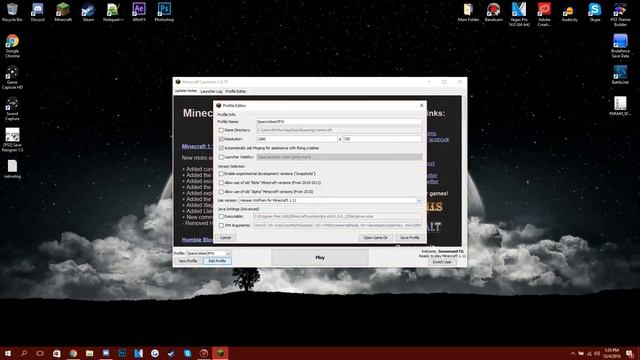Open Google Chrome desktop icon
Image resolution: width=640 pixels, height=360 pixels.
[12, 46]
